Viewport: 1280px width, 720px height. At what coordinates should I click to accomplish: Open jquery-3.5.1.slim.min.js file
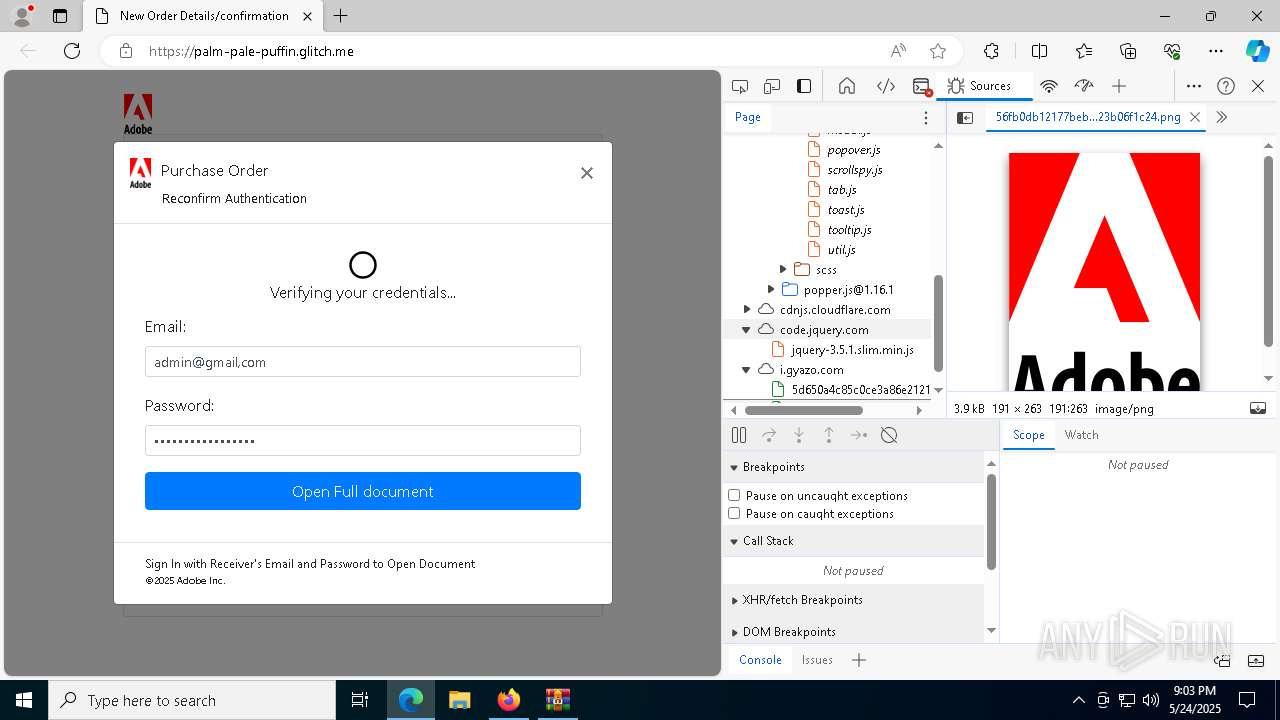pyautogui.click(x=852, y=349)
